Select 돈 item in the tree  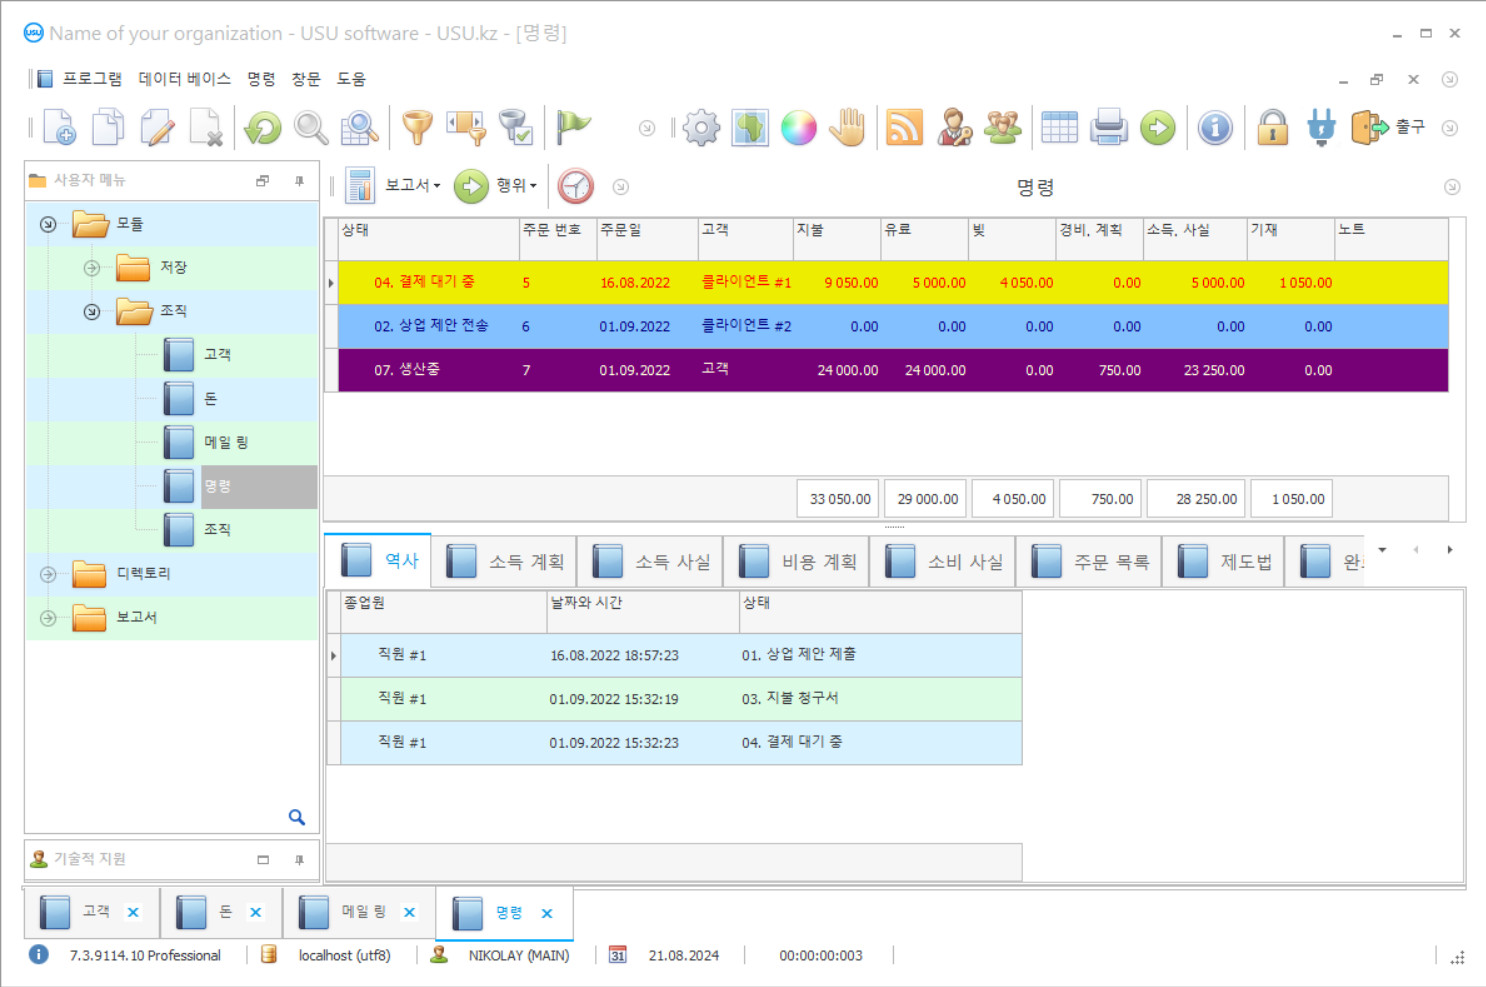click(210, 399)
